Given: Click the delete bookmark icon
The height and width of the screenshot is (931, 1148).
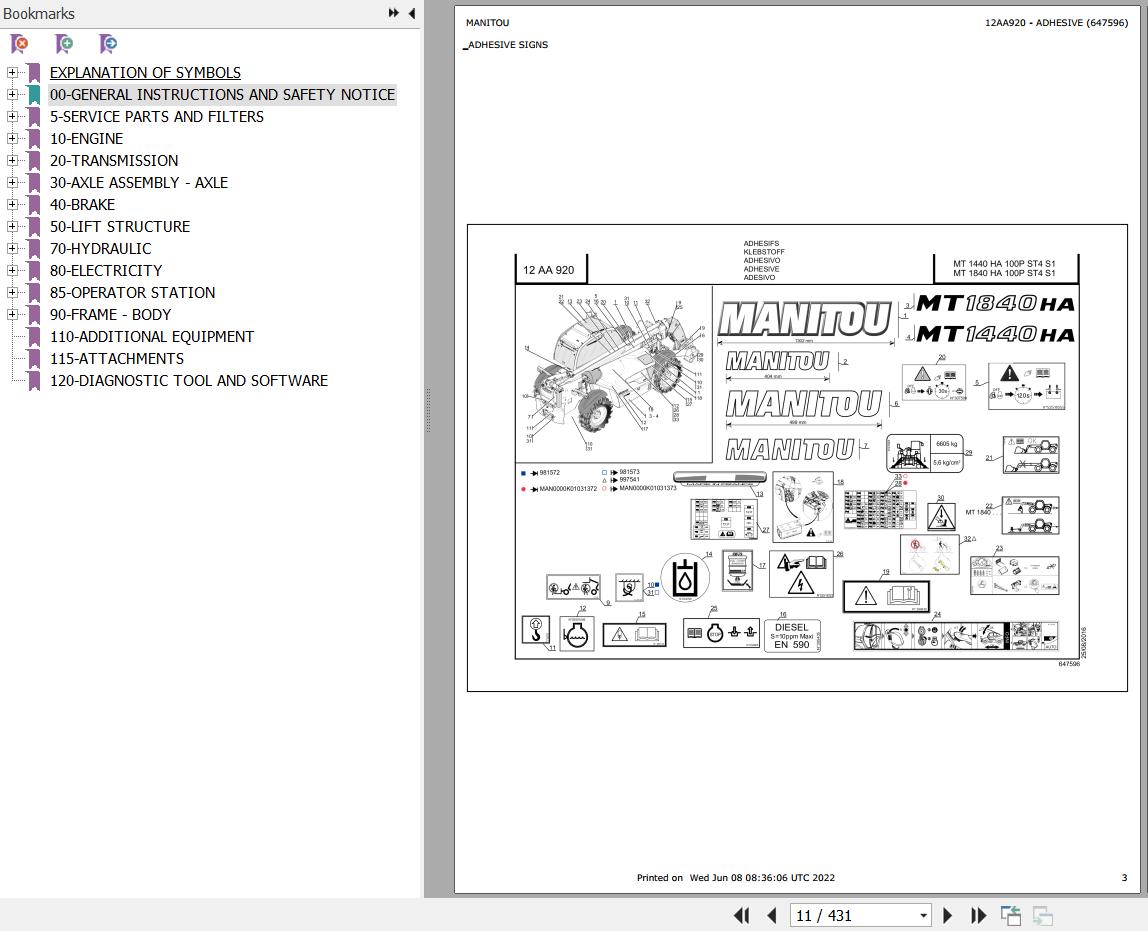Looking at the screenshot, I should click(x=20, y=44).
